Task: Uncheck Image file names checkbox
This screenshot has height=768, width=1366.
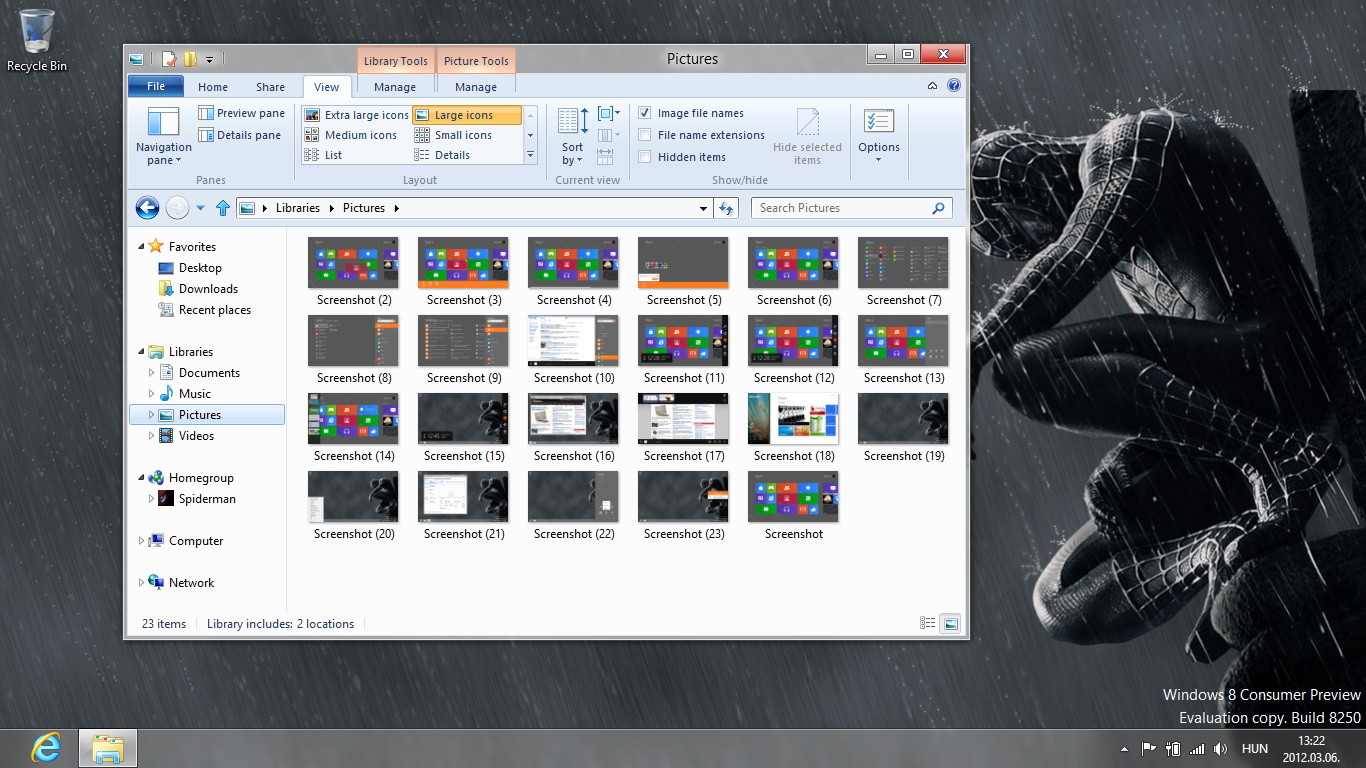Action: pyautogui.click(x=645, y=113)
